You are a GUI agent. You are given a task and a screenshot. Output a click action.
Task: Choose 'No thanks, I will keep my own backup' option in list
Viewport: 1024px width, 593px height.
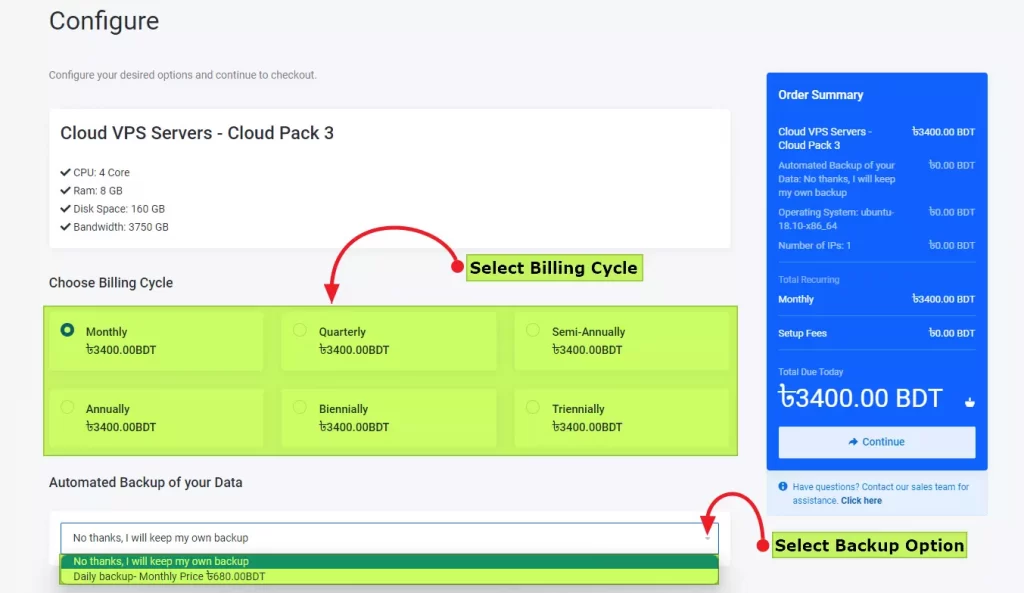click(x=389, y=561)
